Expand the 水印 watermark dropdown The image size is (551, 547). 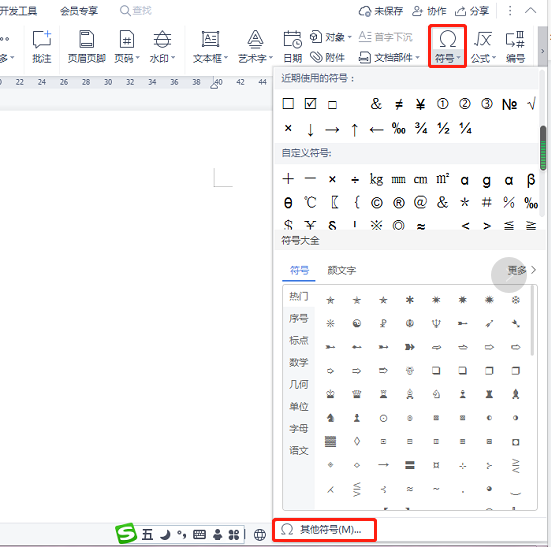162,47
